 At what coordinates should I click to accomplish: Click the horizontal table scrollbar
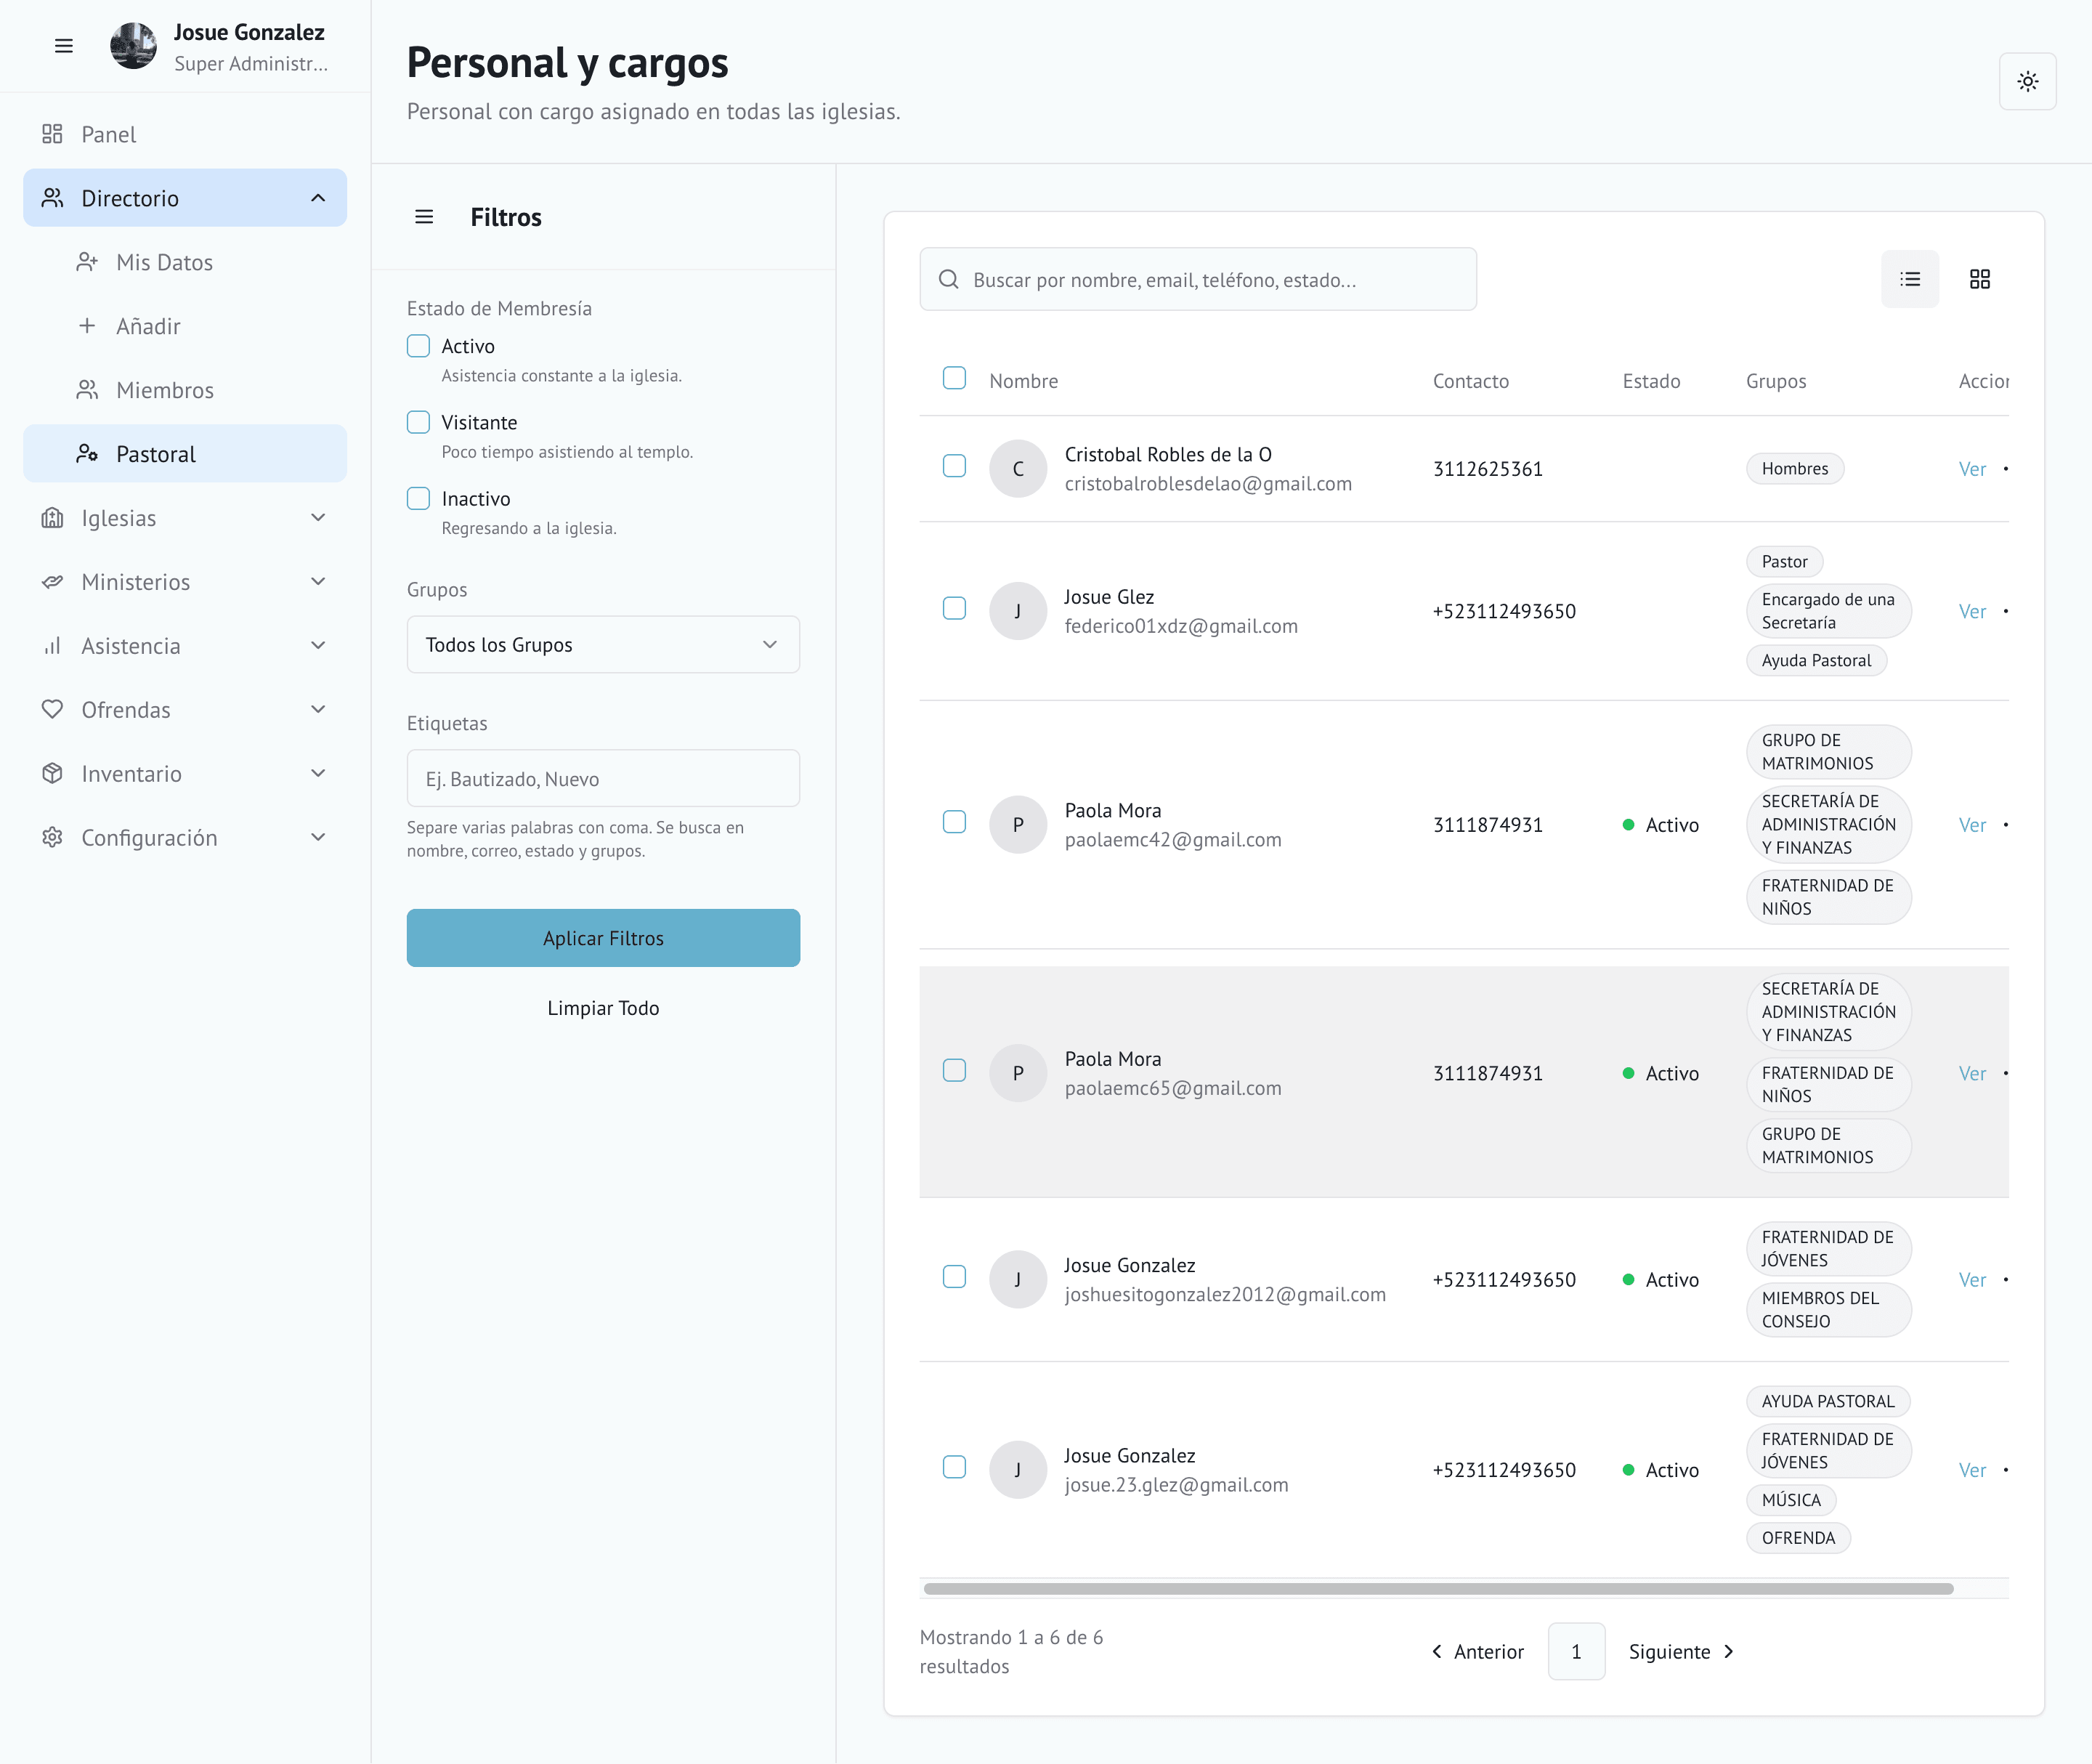click(x=1438, y=1588)
